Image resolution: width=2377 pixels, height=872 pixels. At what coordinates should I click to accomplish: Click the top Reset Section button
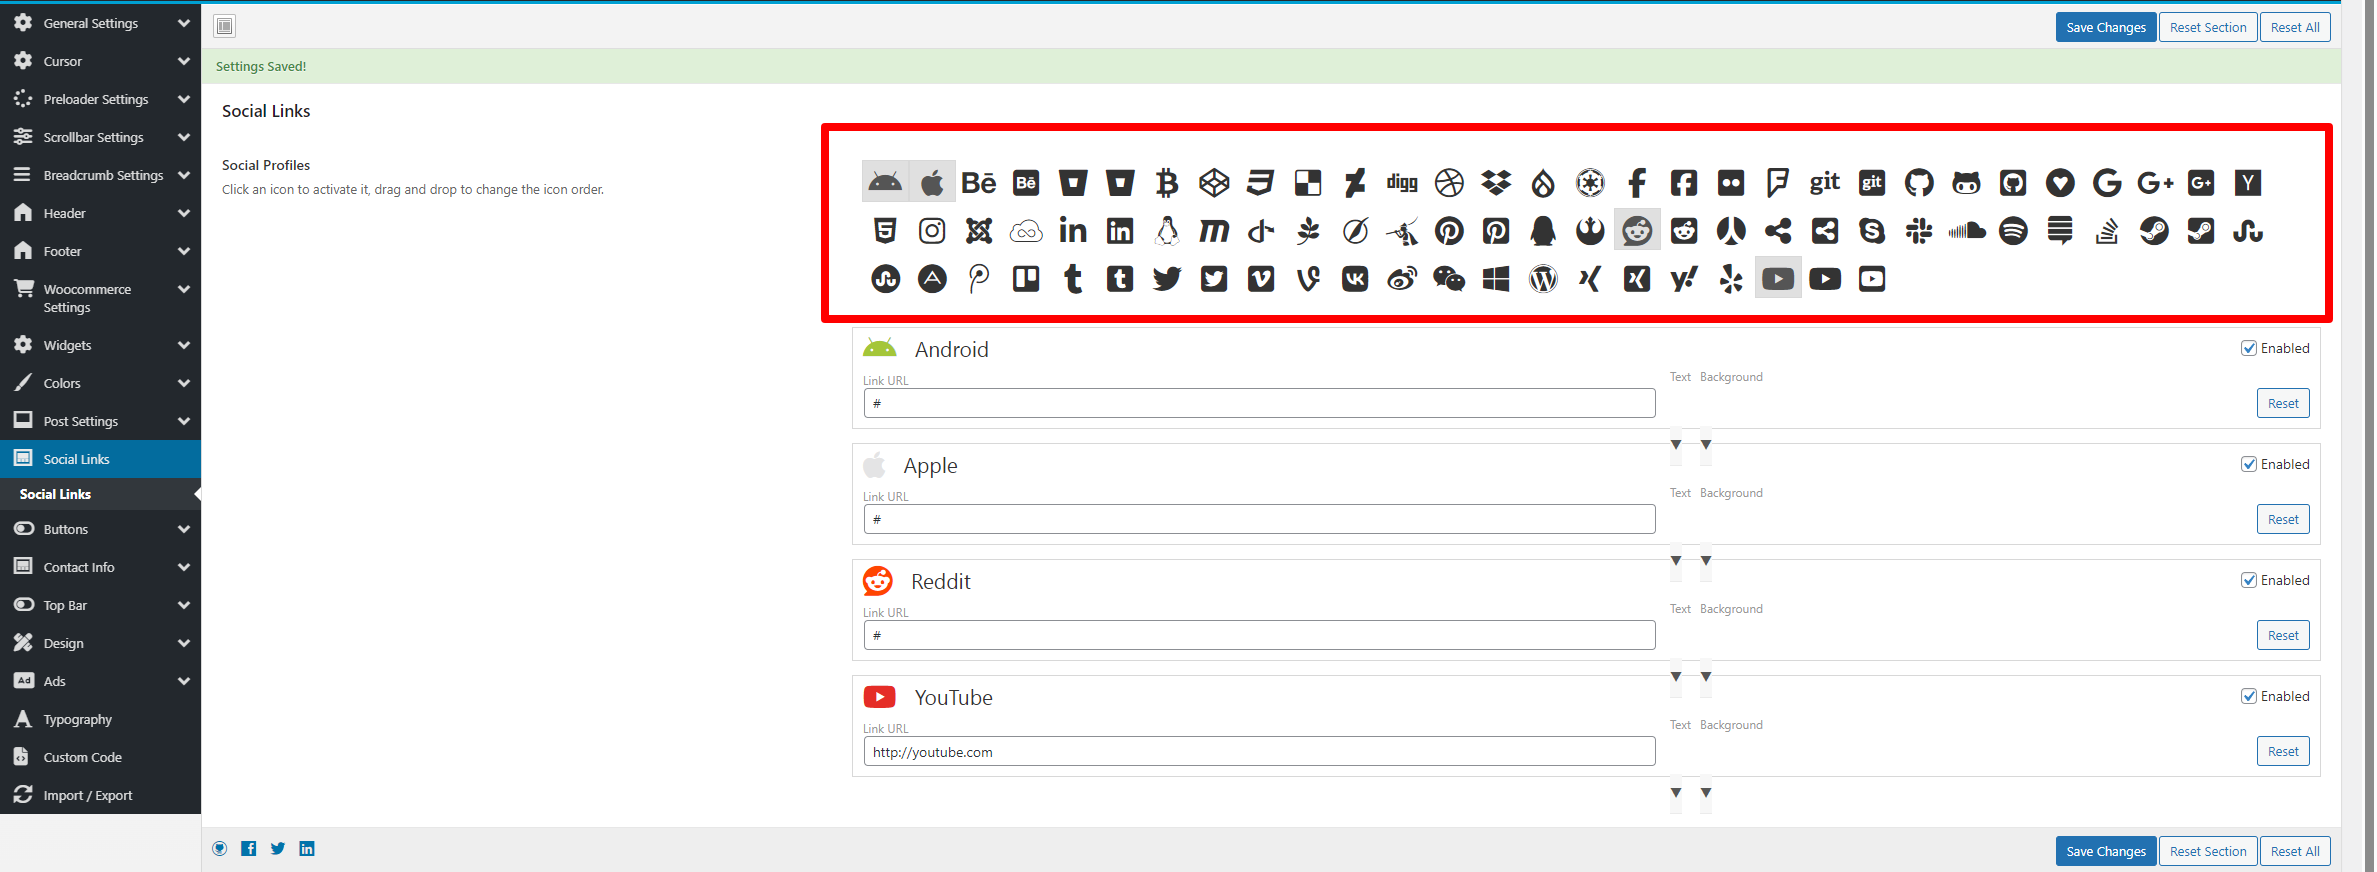(2207, 27)
